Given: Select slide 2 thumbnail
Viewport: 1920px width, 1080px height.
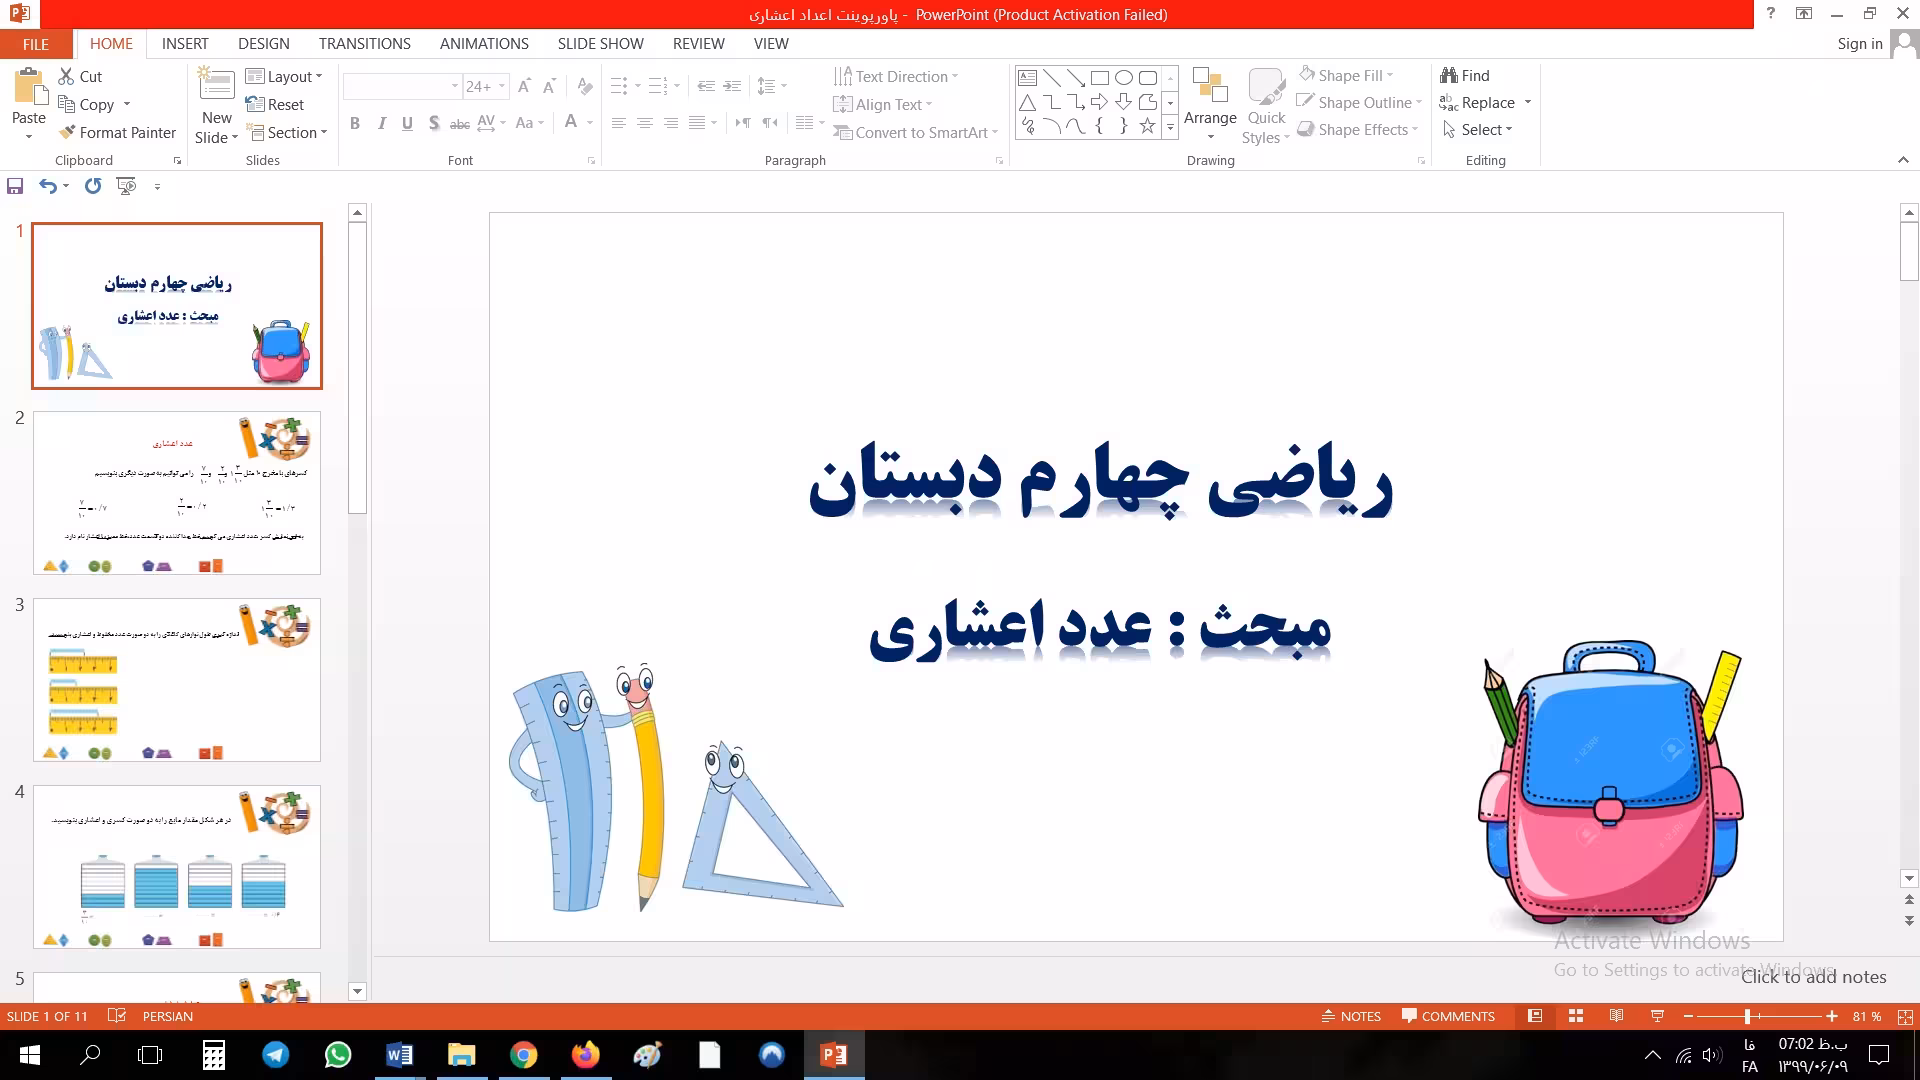Looking at the screenshot, I should pyautogui.click(x=177, y=493).
